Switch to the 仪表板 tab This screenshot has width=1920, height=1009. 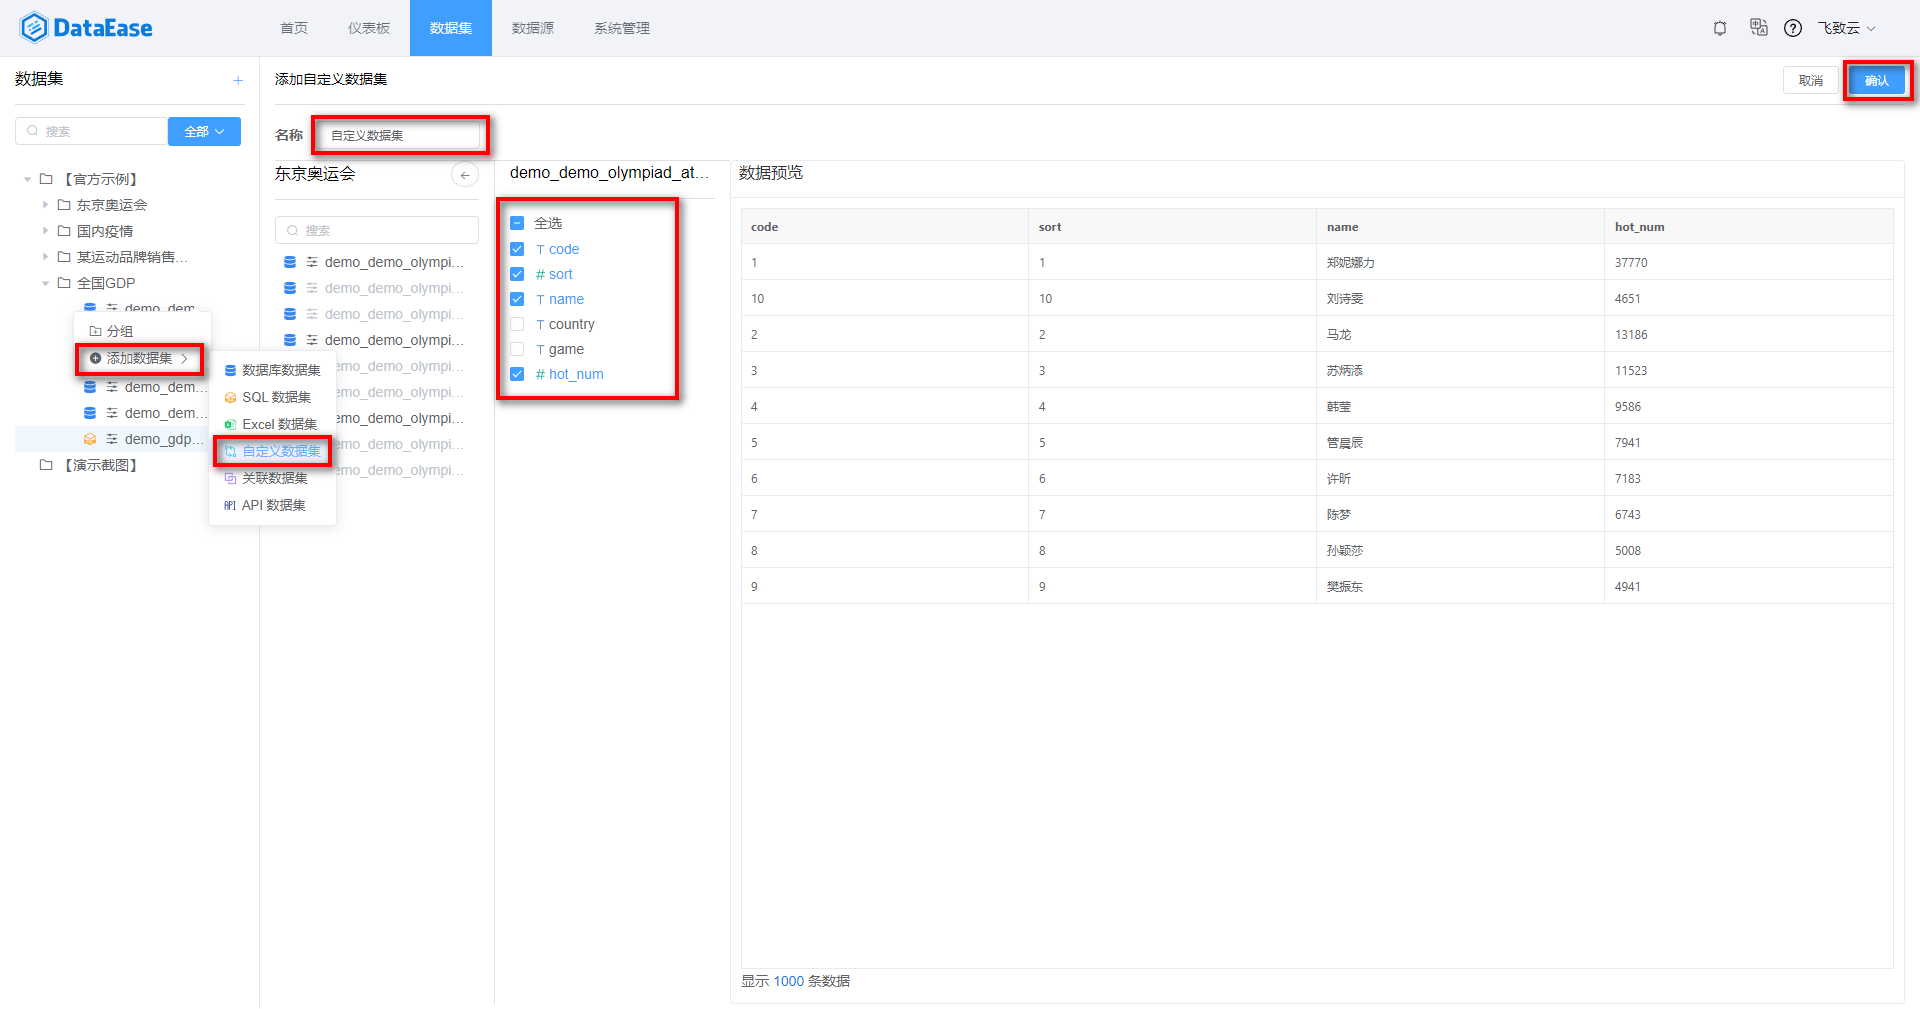click(x=369, y=28)
